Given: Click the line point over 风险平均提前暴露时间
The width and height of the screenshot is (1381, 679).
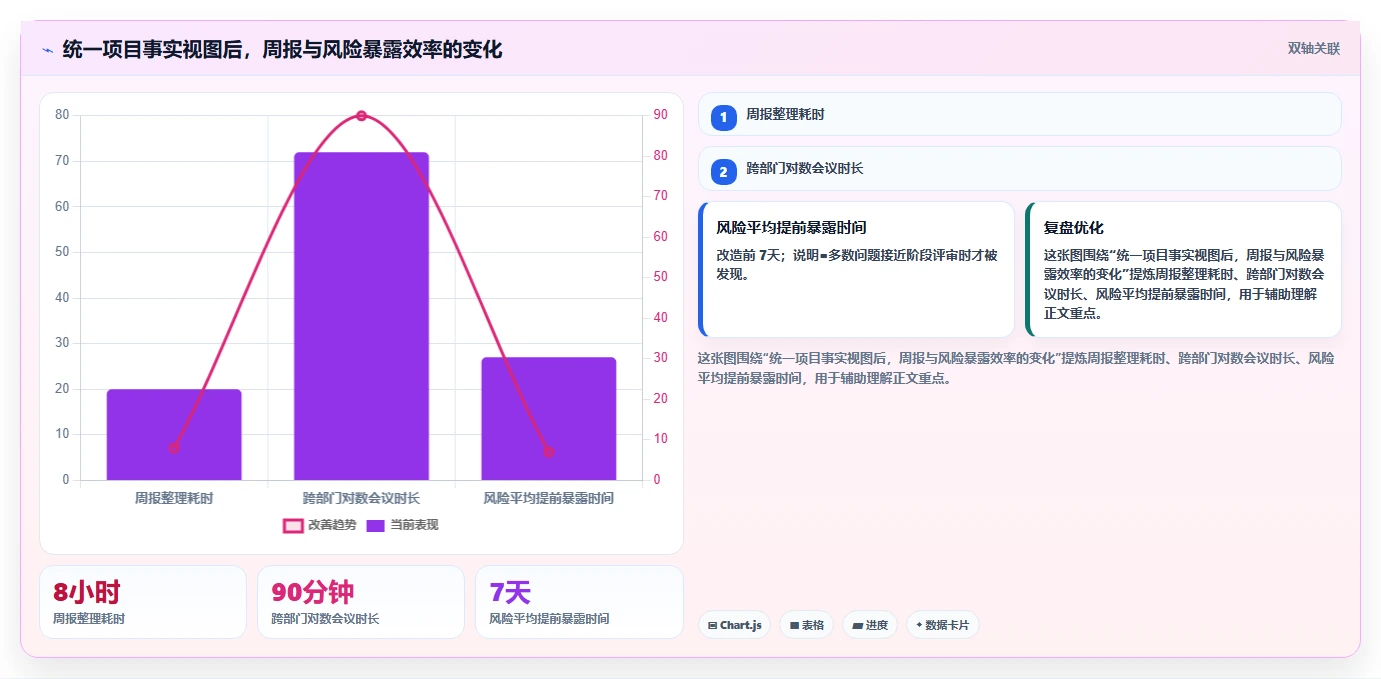Looking at the screenshot, I should click(x=548, y=452).
